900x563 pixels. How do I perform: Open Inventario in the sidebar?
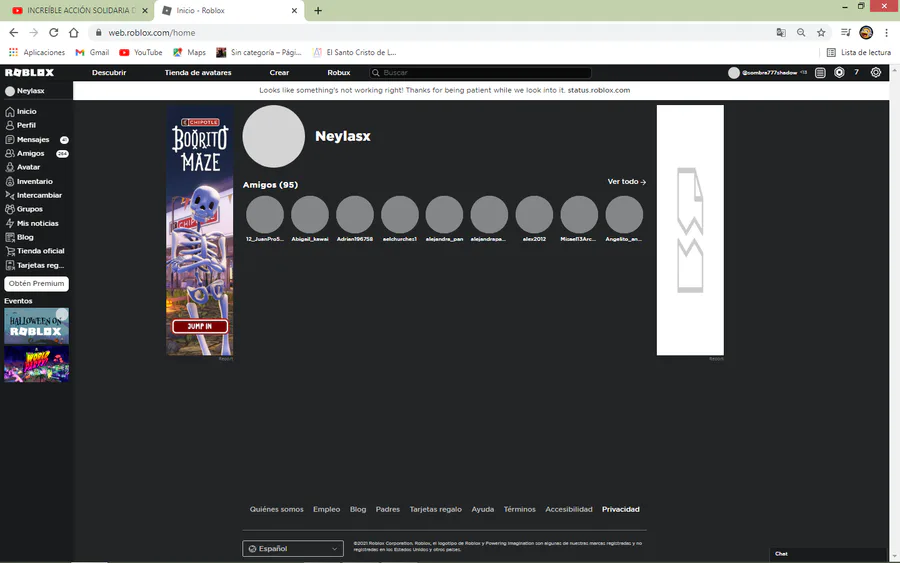(36, 181)
